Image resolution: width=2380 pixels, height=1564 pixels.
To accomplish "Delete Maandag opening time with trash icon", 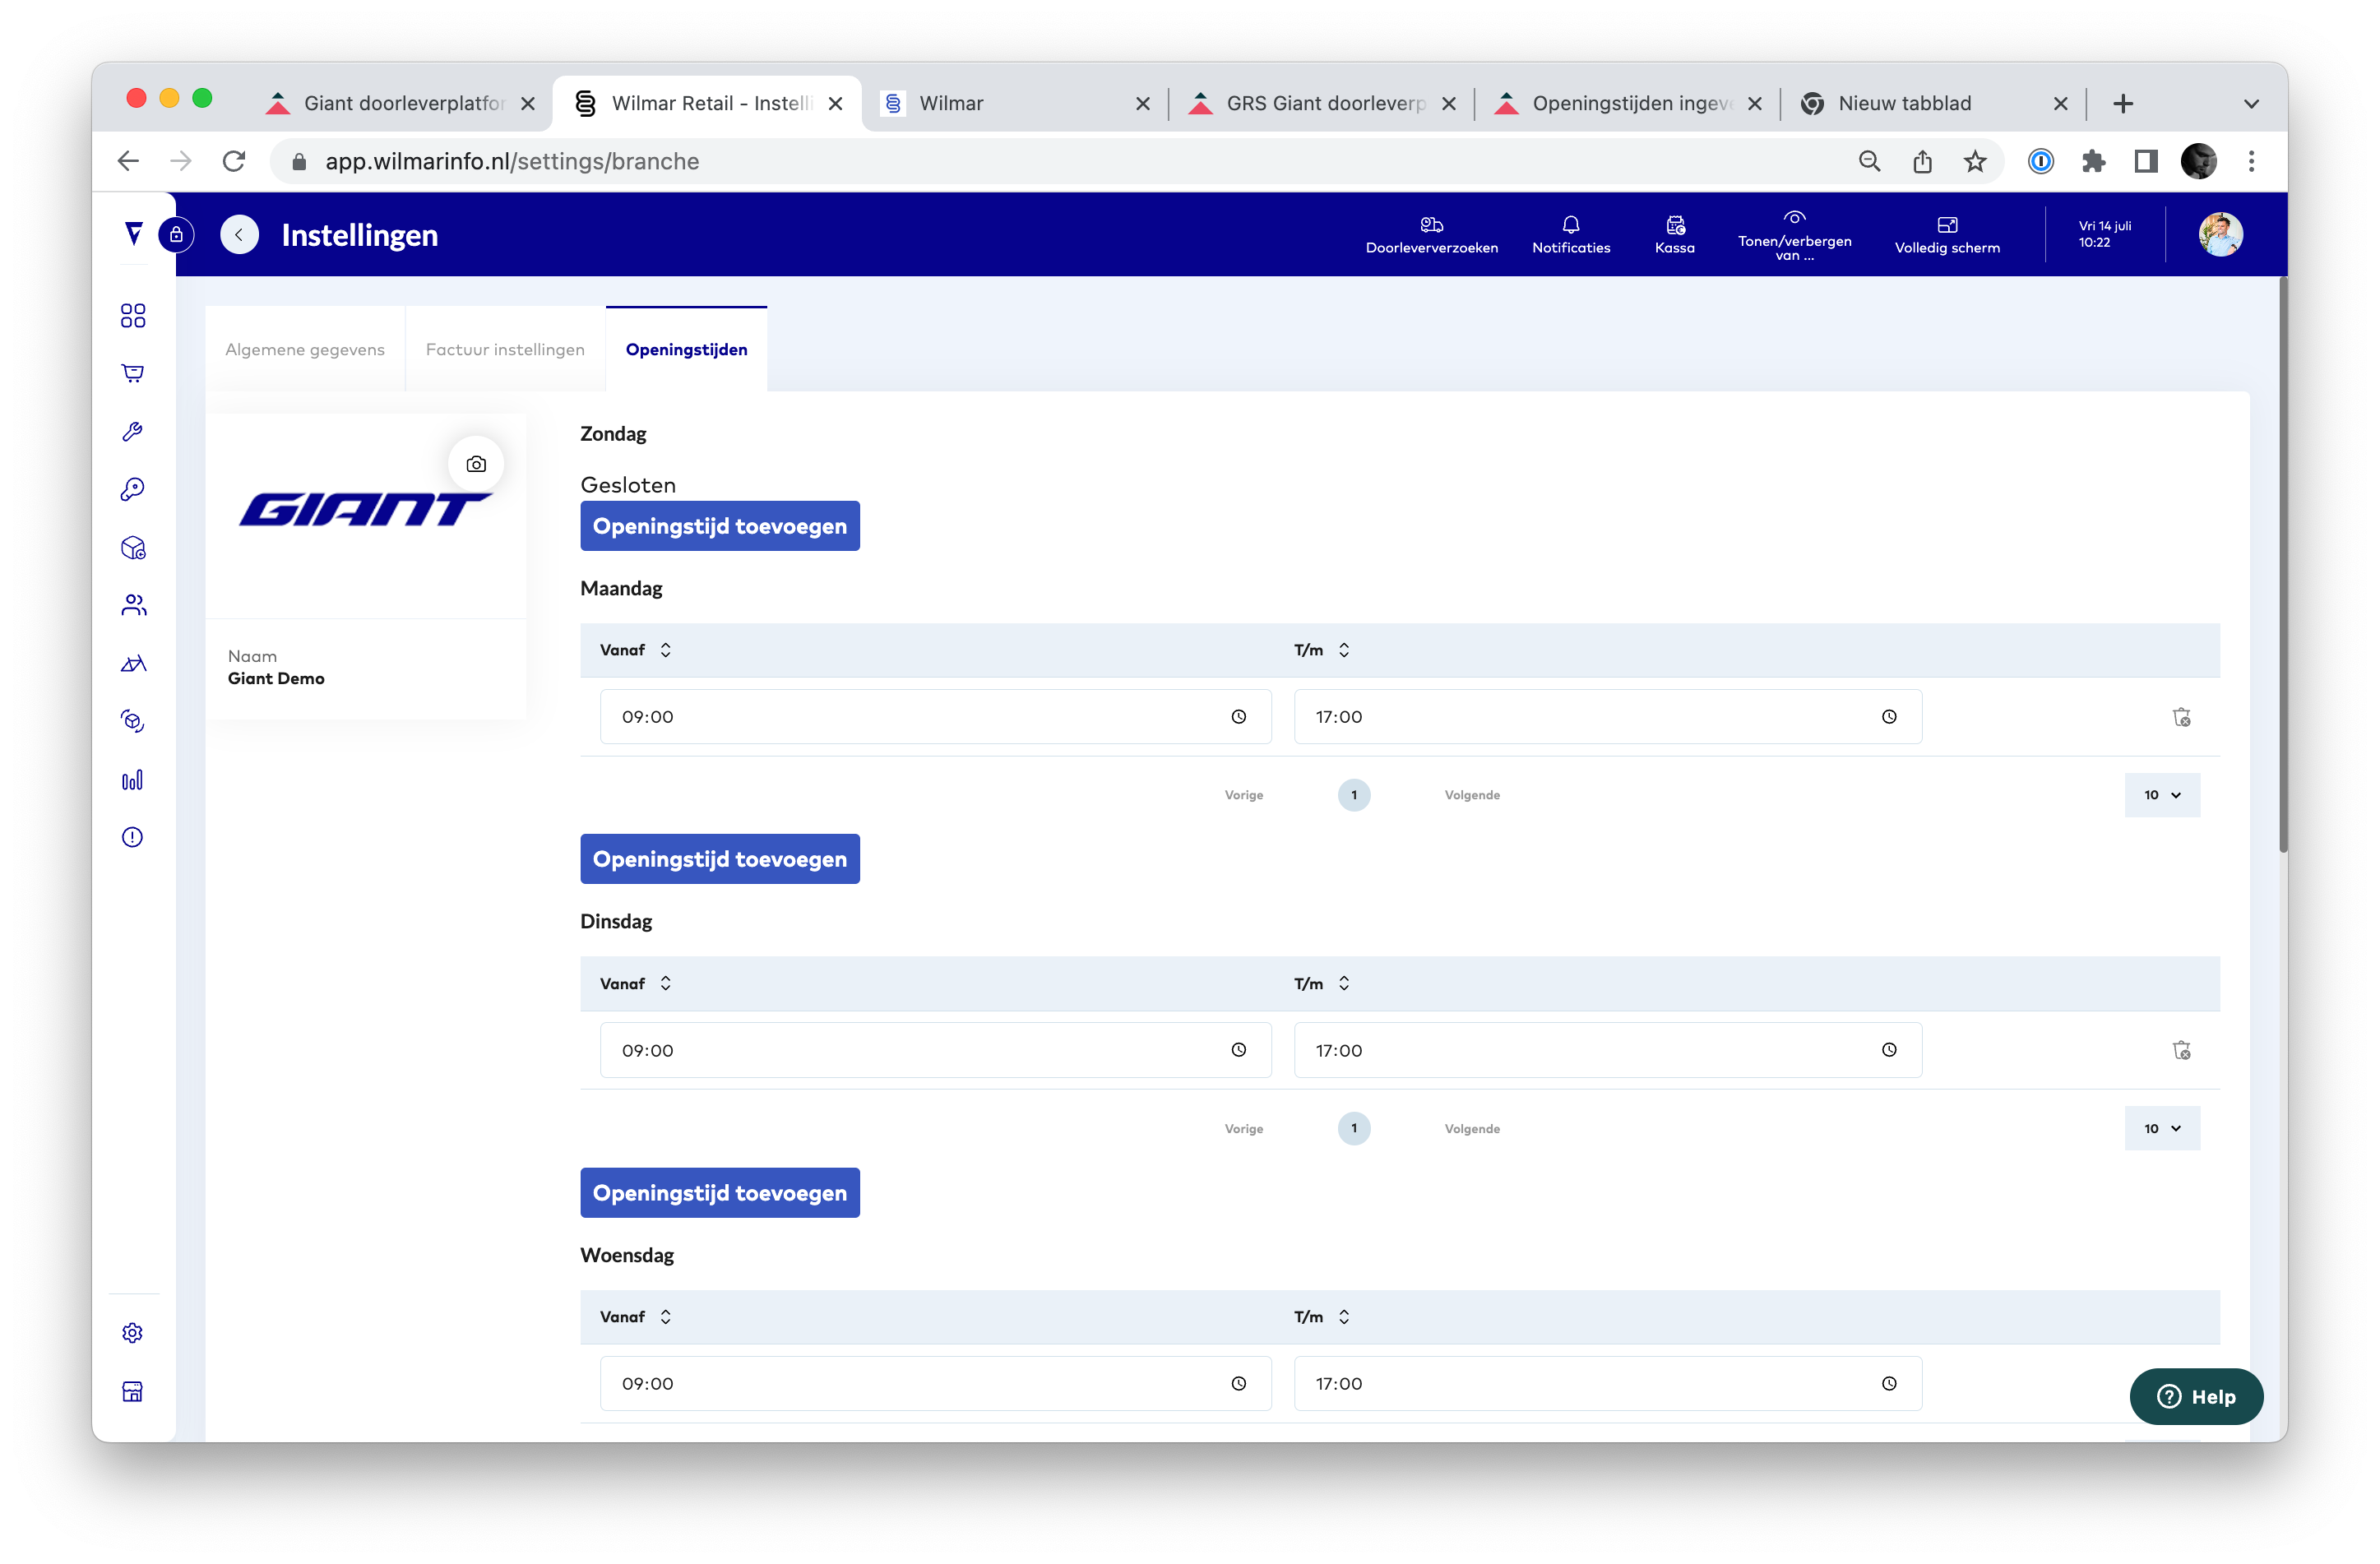I will [x=2181, y=717].
